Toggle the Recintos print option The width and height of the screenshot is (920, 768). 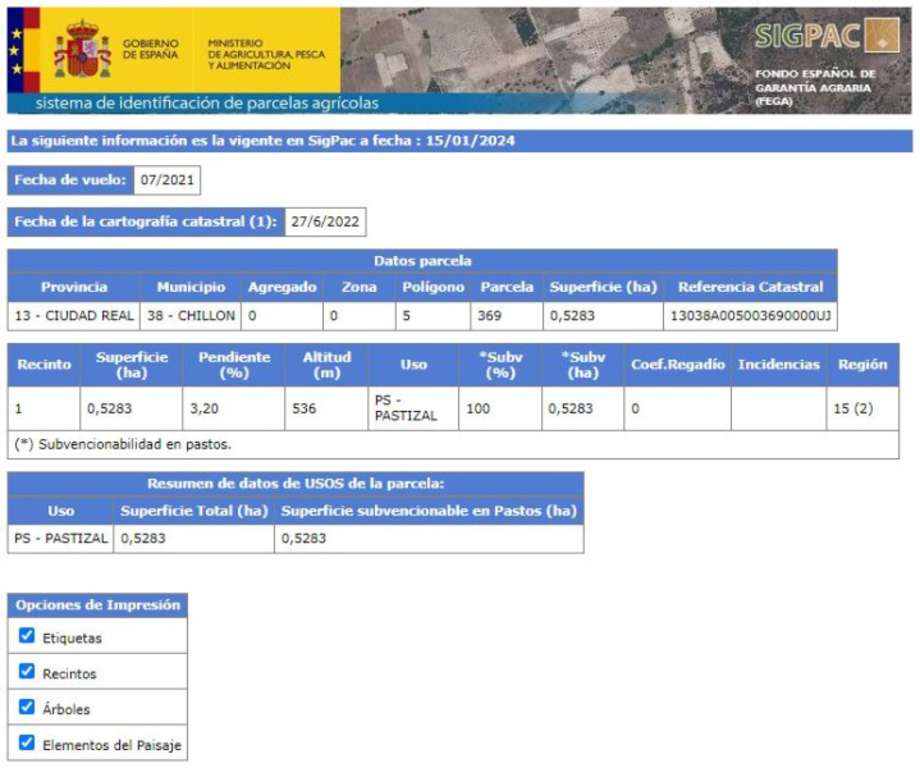point(27,672)
